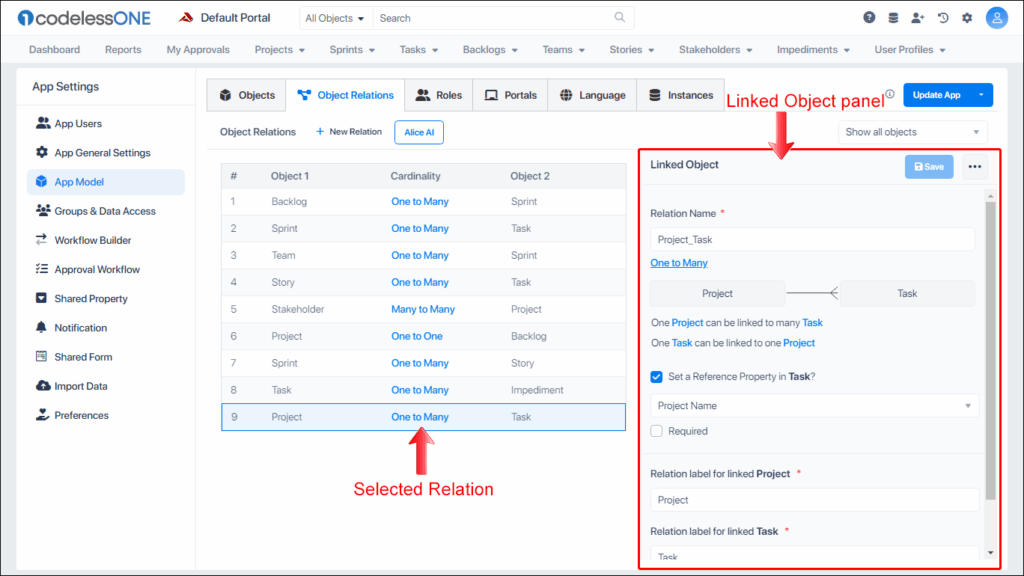1024x576 pixels.
Task: Check the Required checkbox
Action: (657, 431)
